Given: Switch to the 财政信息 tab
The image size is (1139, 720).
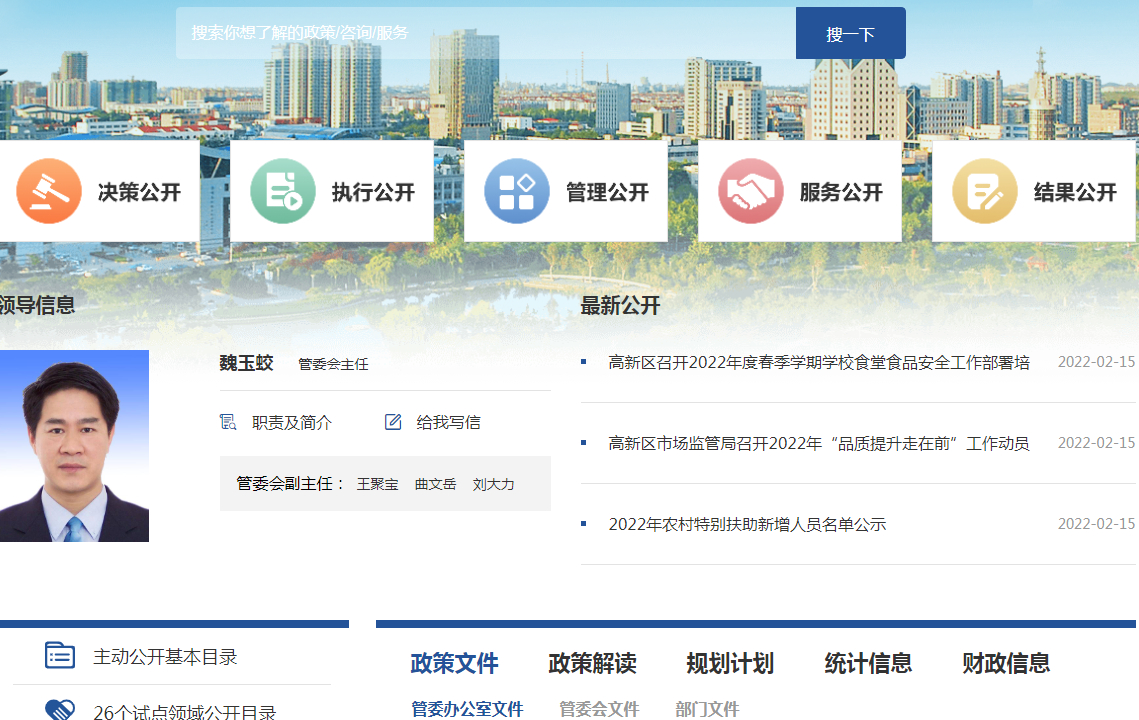Looking at the screenshot, I should [1007, 663].
